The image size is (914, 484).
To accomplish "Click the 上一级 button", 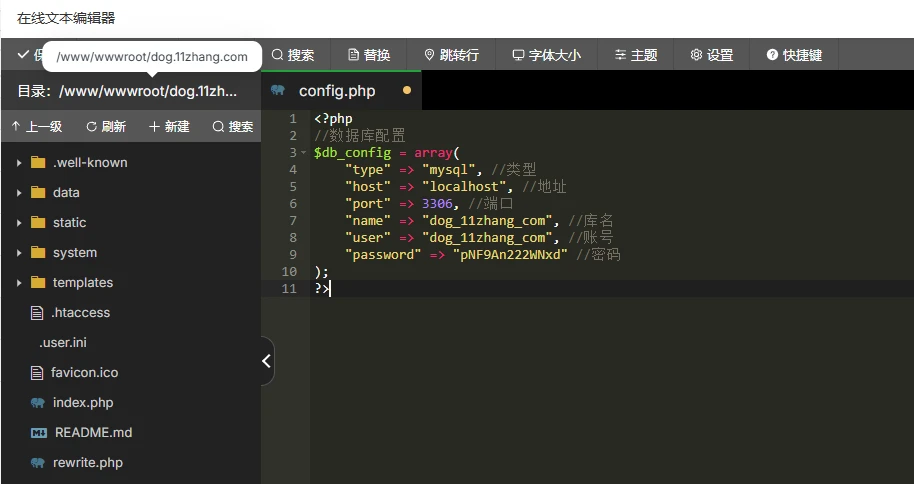I will (x=37, y=126).
